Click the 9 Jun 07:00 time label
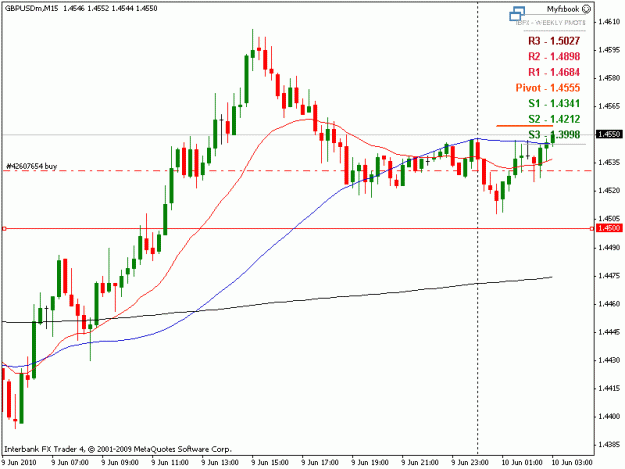This screenshot has width=625, height=469. pos(70,463)
